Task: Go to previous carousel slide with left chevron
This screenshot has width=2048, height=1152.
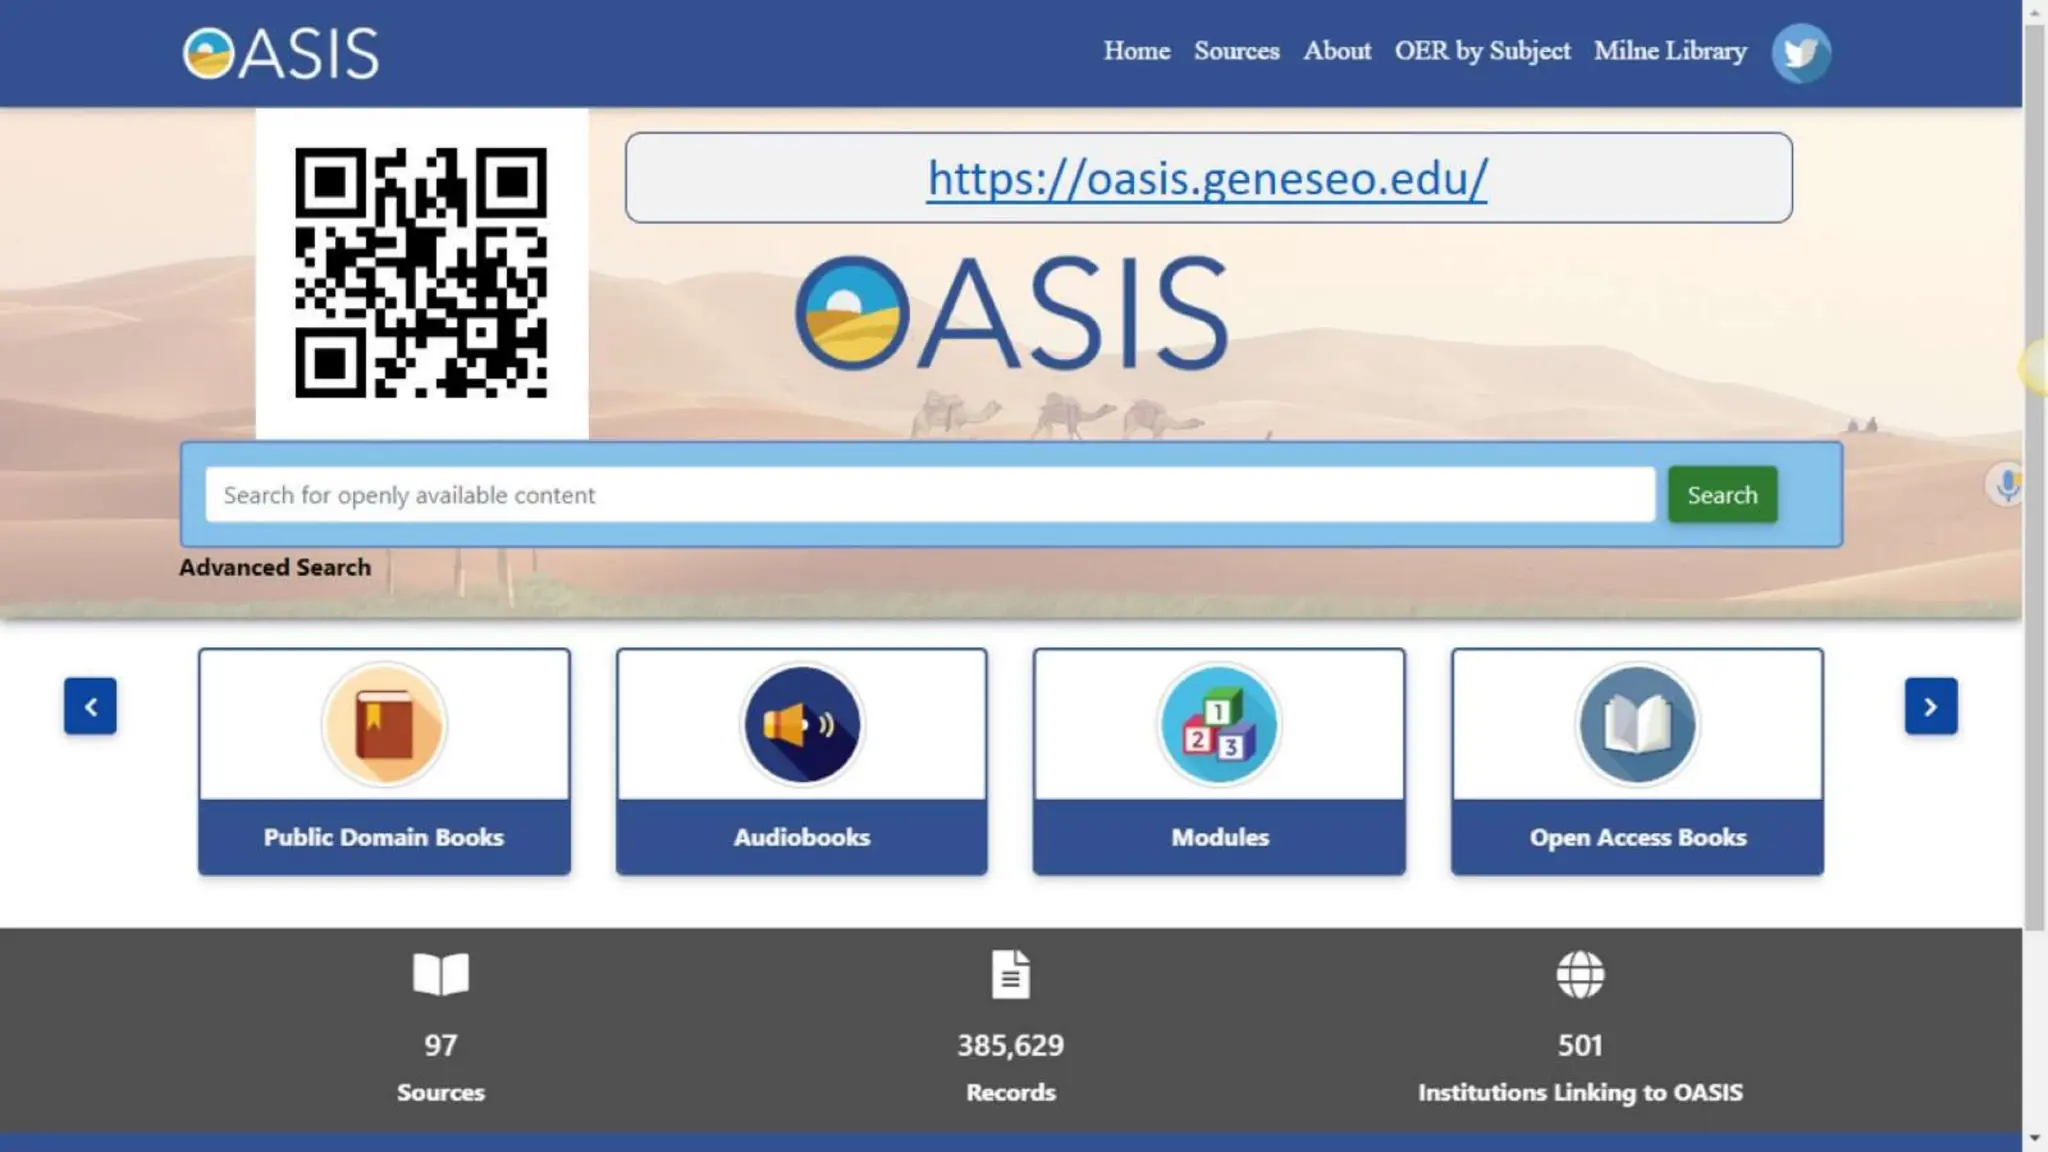Action: tap(90, 707)
